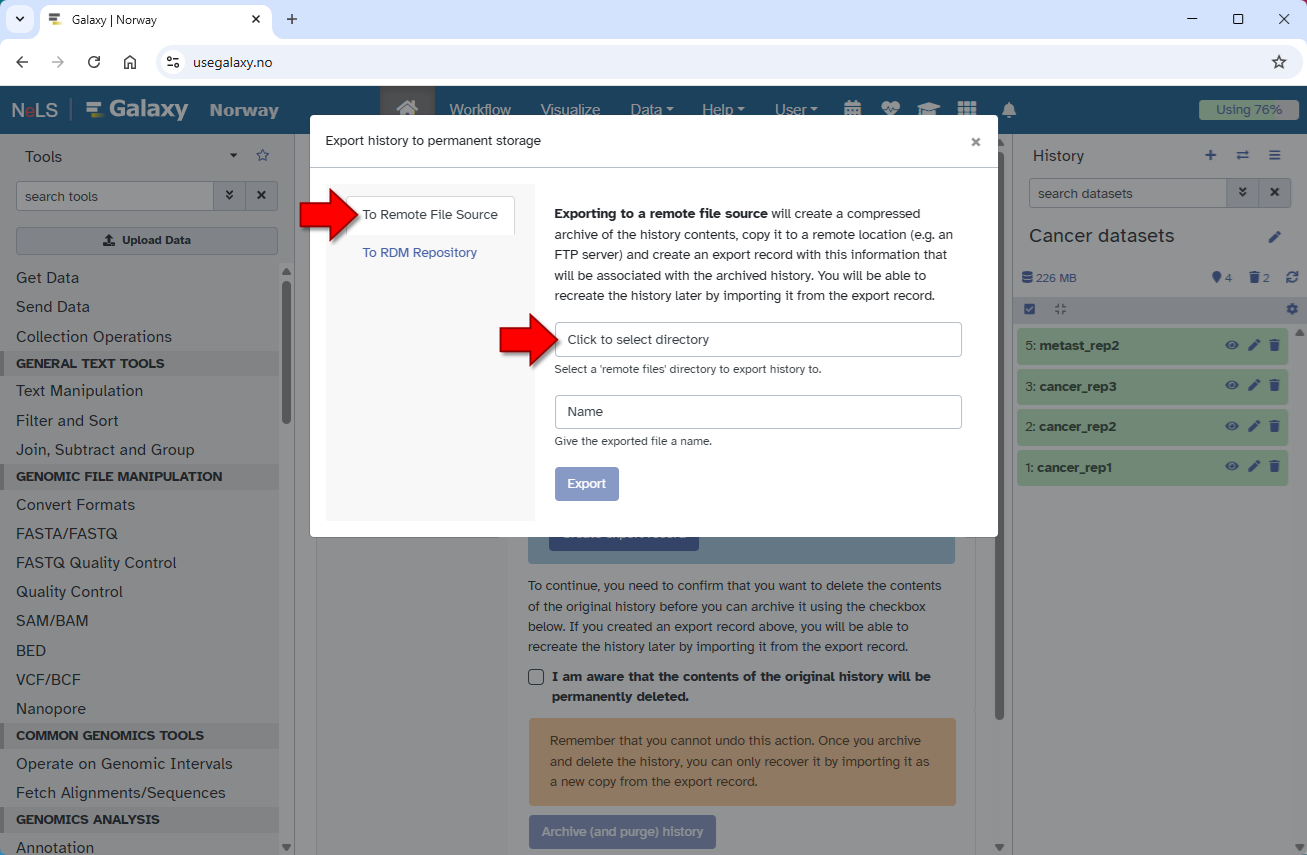This screenshot has height=855, width=1307.
Task: View cancer_rep1 dataset with eye icon
Action: click(1232, 466)
